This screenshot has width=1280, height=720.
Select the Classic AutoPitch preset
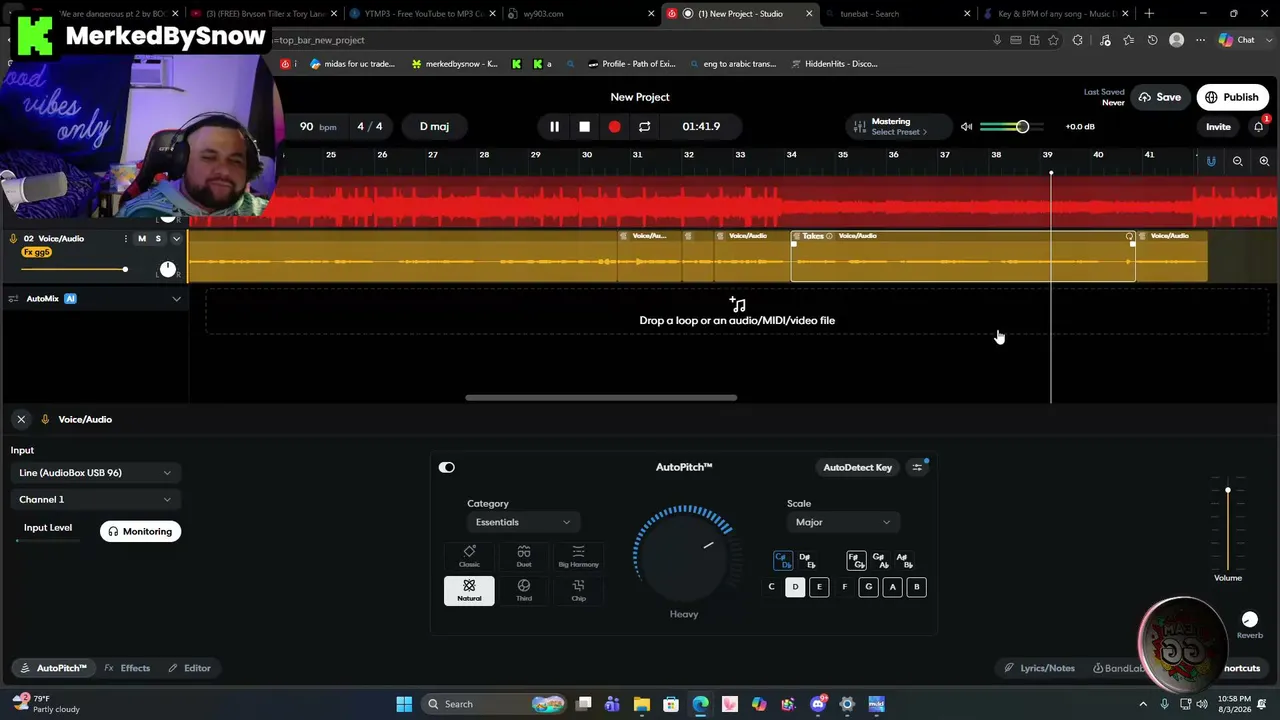(469, 557)
